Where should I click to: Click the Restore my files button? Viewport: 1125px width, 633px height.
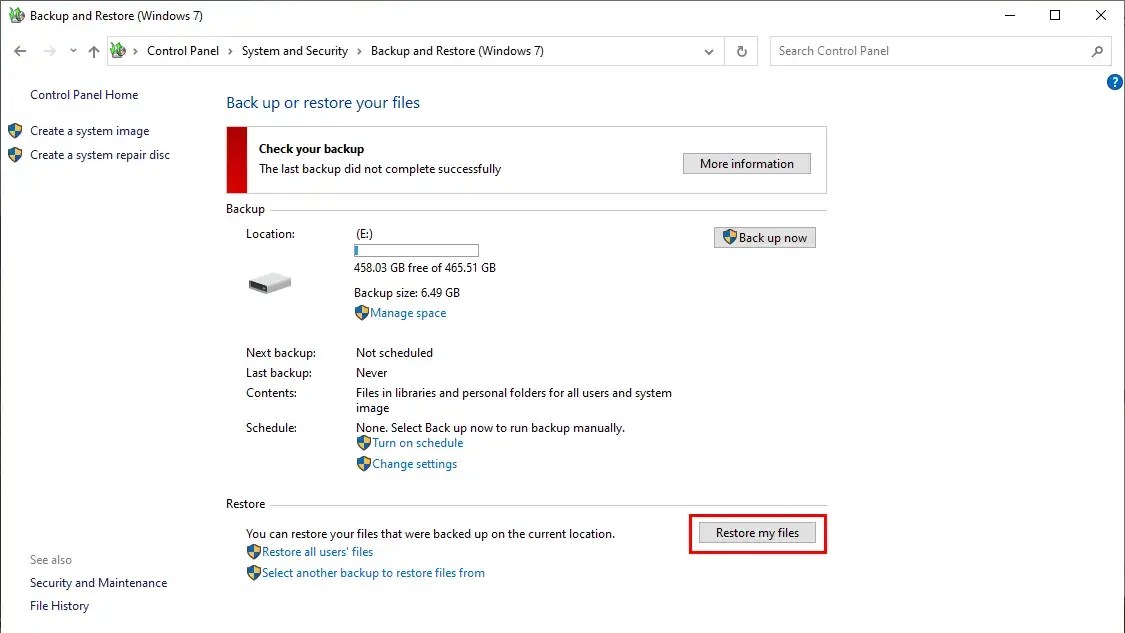[x=757, y=532]
